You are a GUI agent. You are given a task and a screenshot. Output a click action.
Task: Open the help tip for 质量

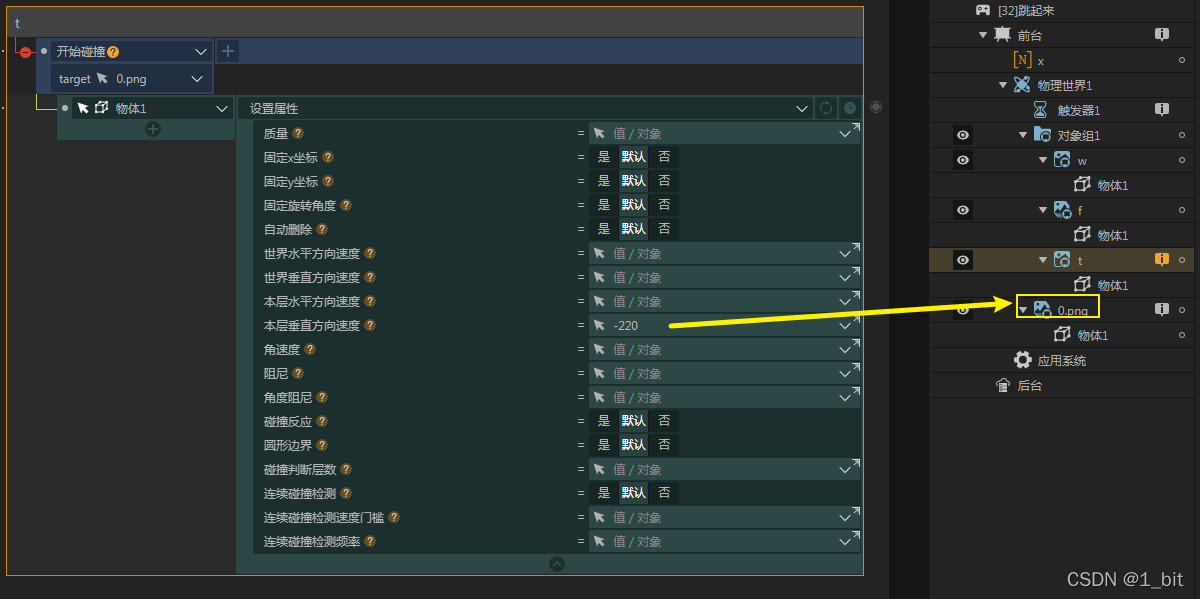pos(298,133)
